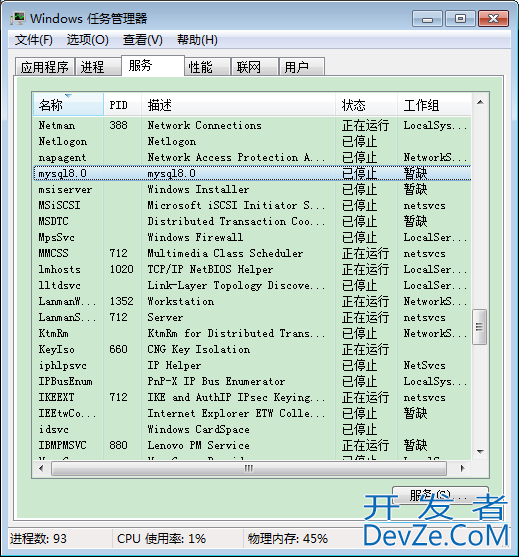Screen dimensions: 519x557
Task: Select the KeyIso service row
Action: (x=252, y=349)
